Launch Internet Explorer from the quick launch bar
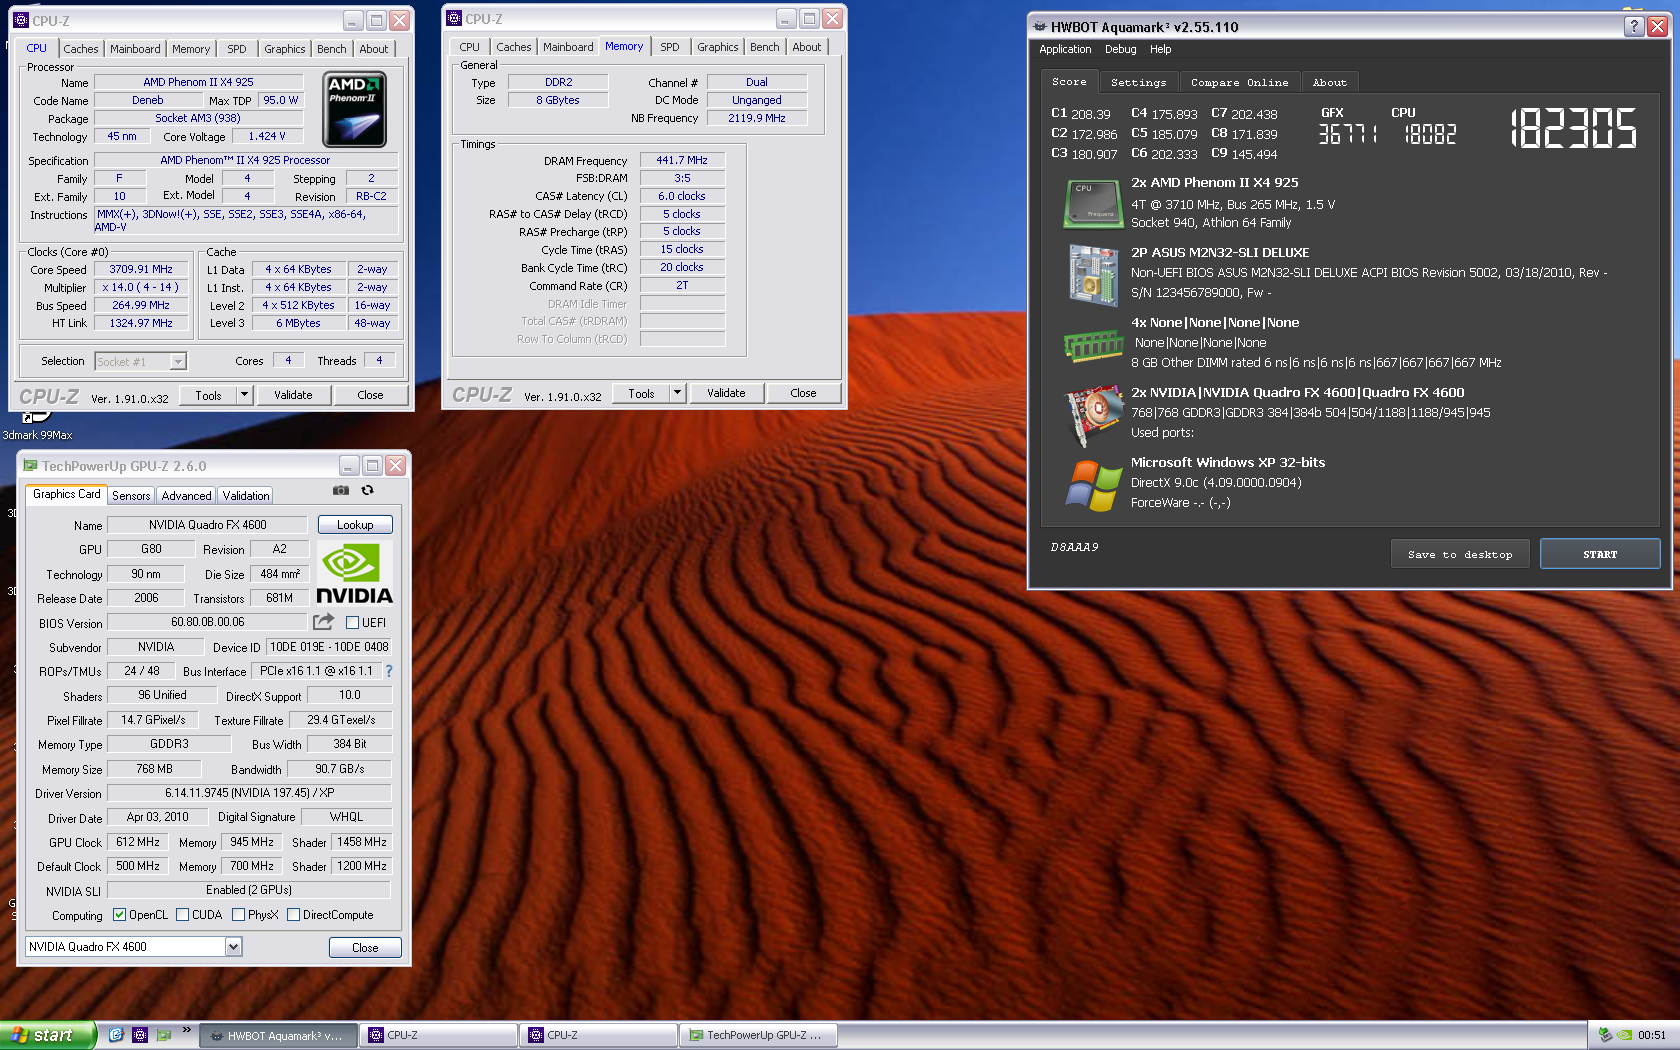This screenshot has width=1680, height=1050. point(116,1035)
